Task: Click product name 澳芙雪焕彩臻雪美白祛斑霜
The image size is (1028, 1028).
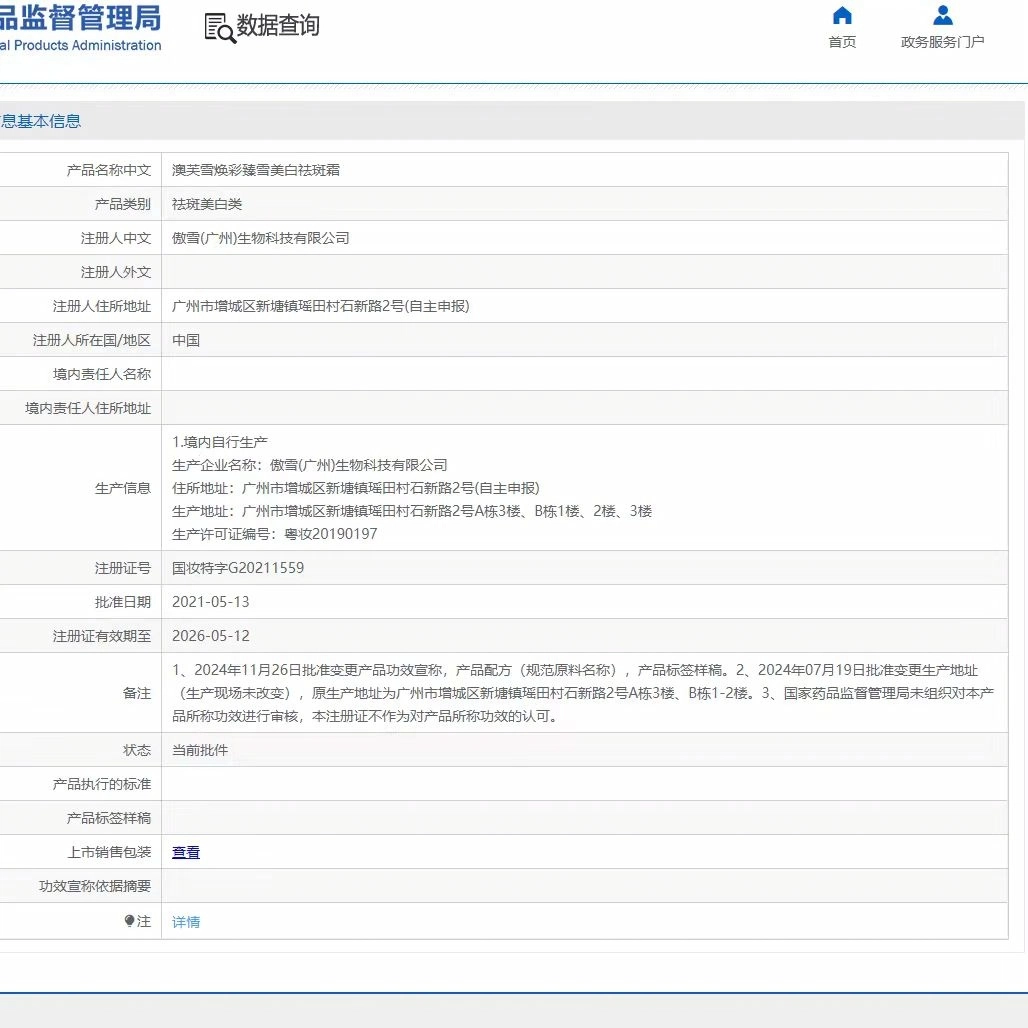Action: tap(256, 170)
